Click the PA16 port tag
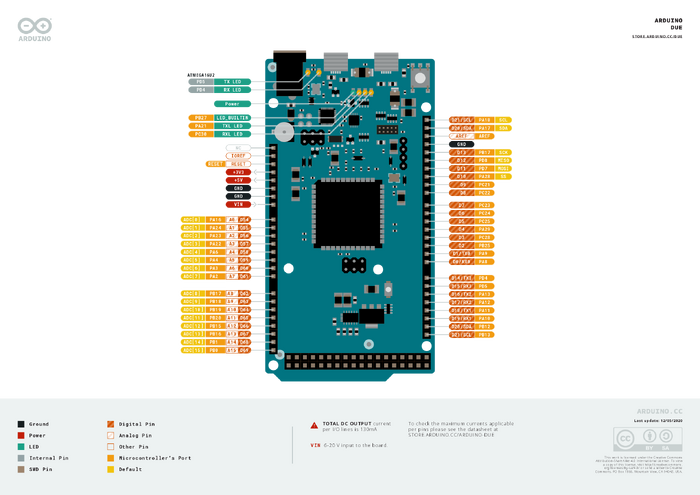 point(216,220)
